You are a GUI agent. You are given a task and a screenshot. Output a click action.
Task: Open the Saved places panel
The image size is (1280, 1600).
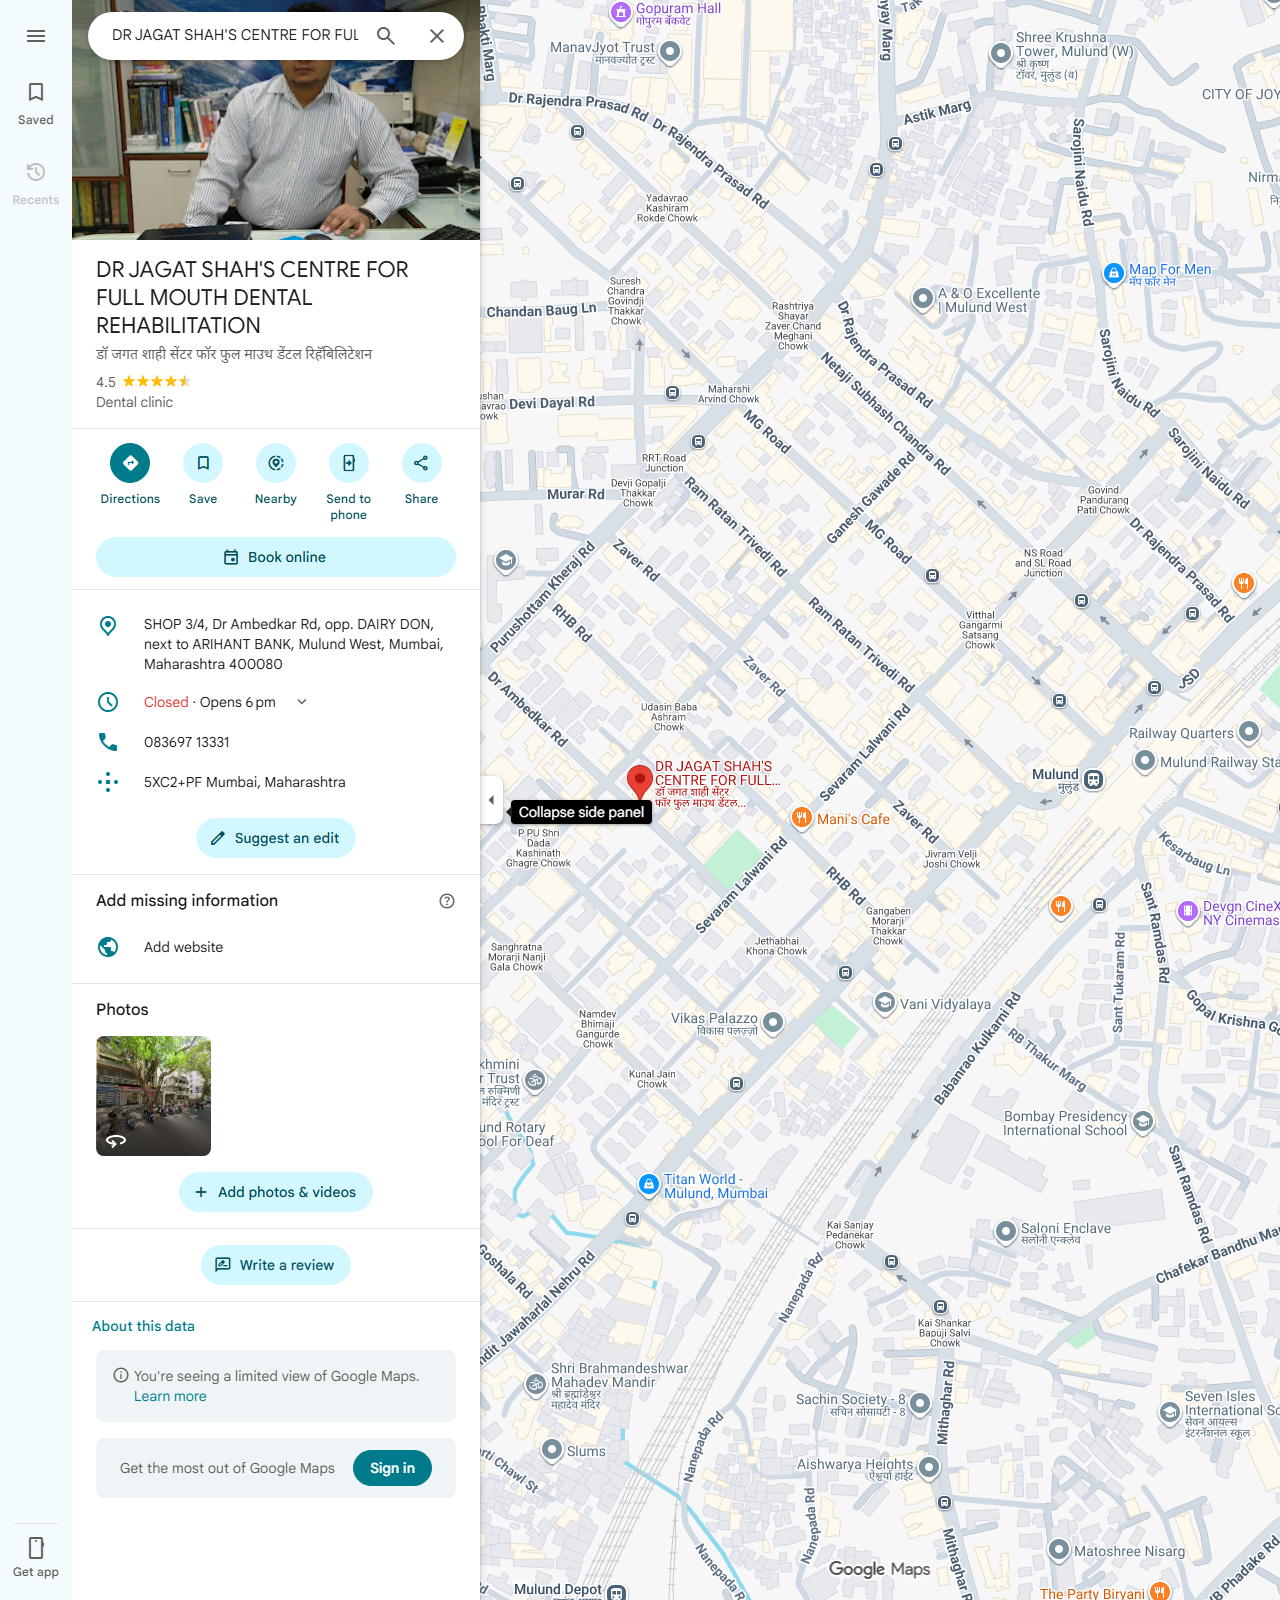pos(36,104)
